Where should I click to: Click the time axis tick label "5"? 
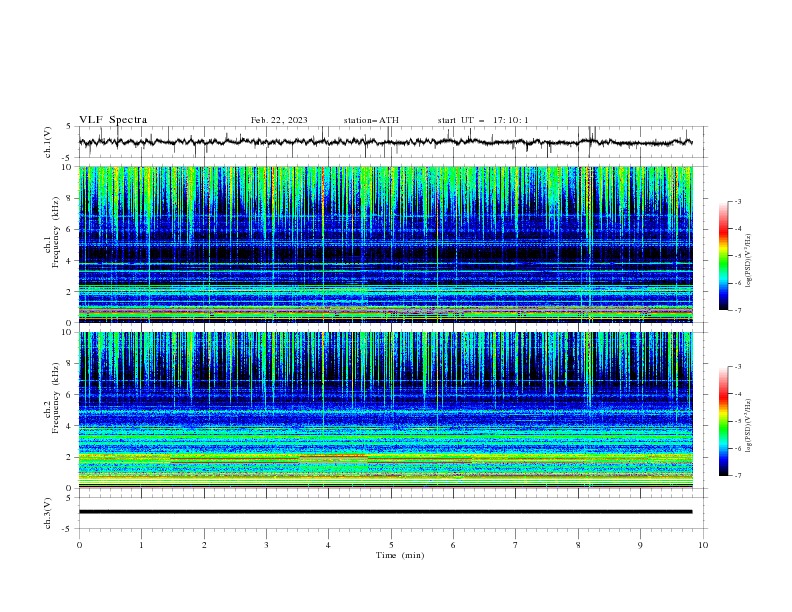pos(391,545)
